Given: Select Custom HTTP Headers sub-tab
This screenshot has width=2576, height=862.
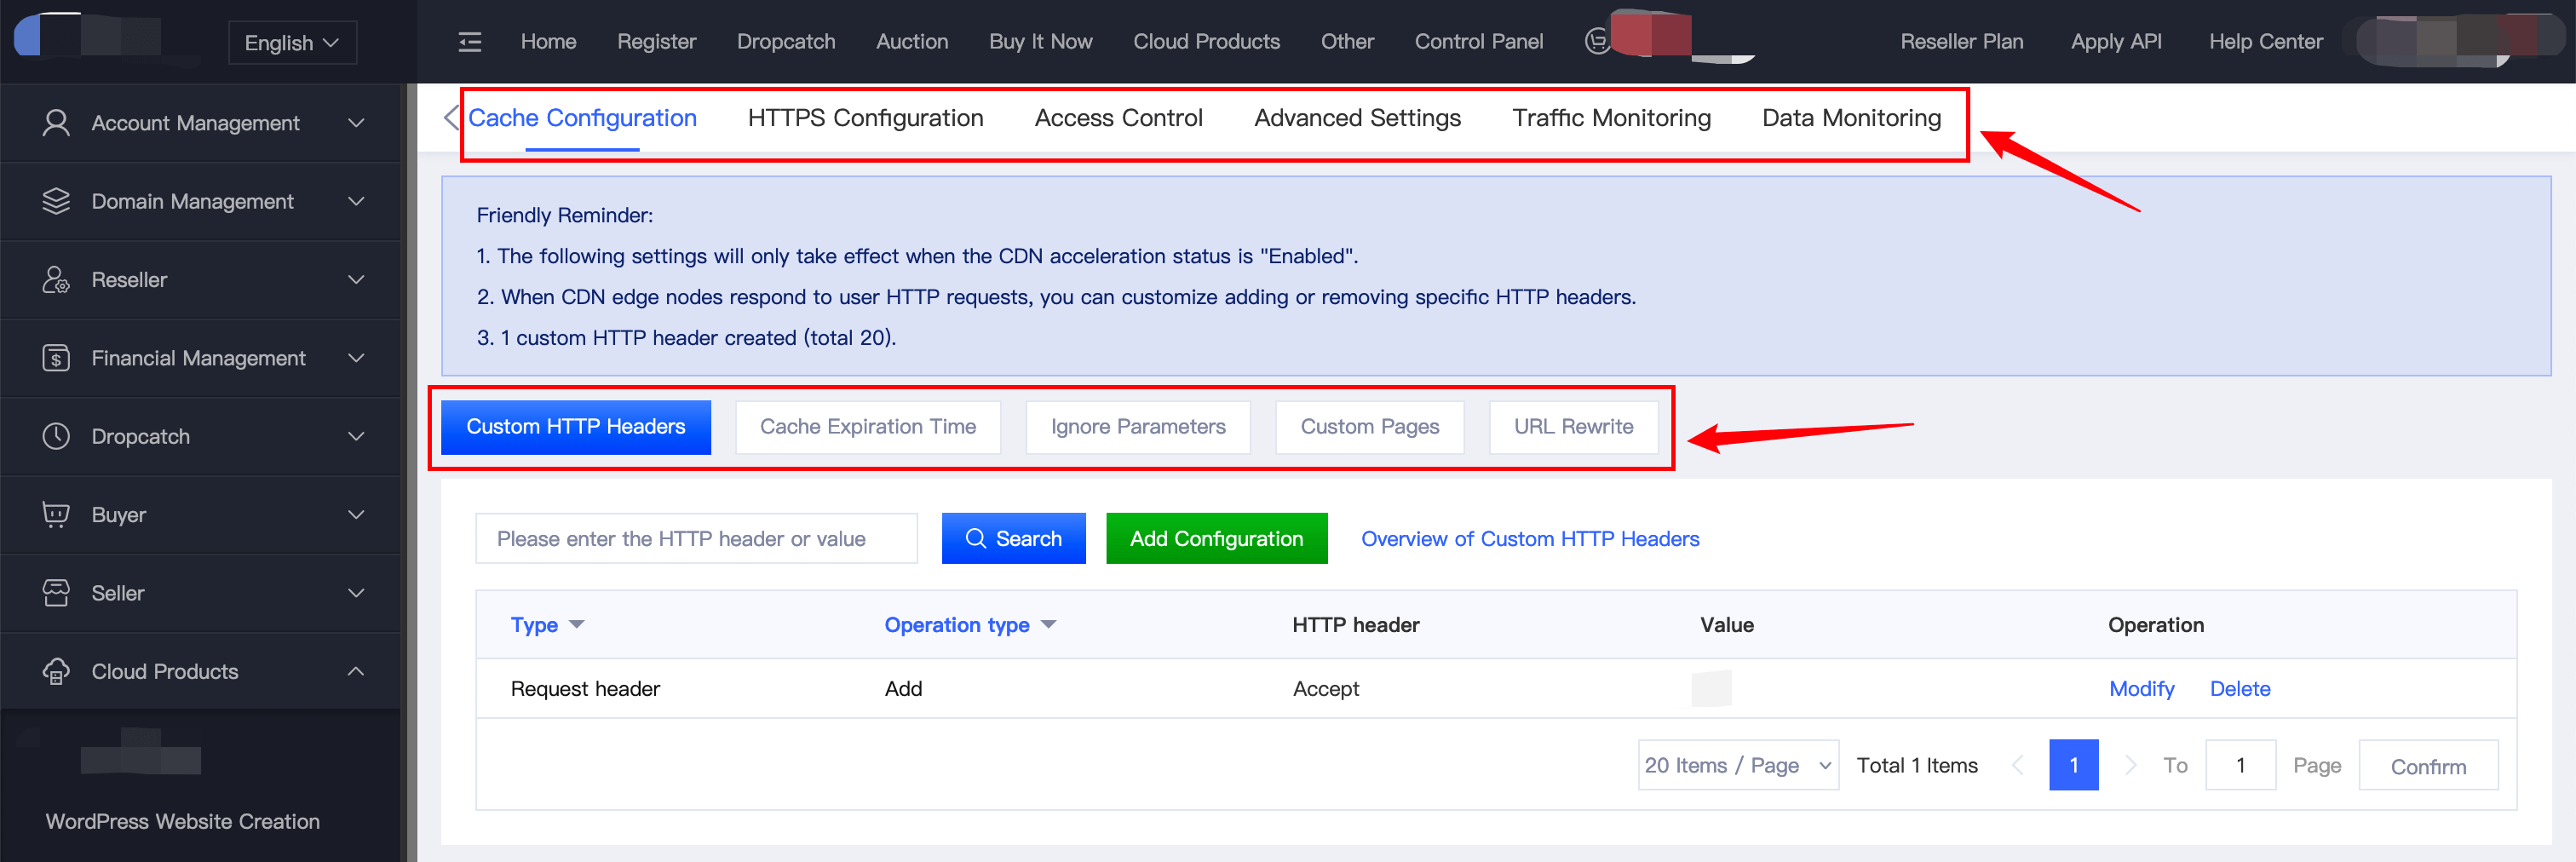Looking at the screenshot, I should click(576, 427).
